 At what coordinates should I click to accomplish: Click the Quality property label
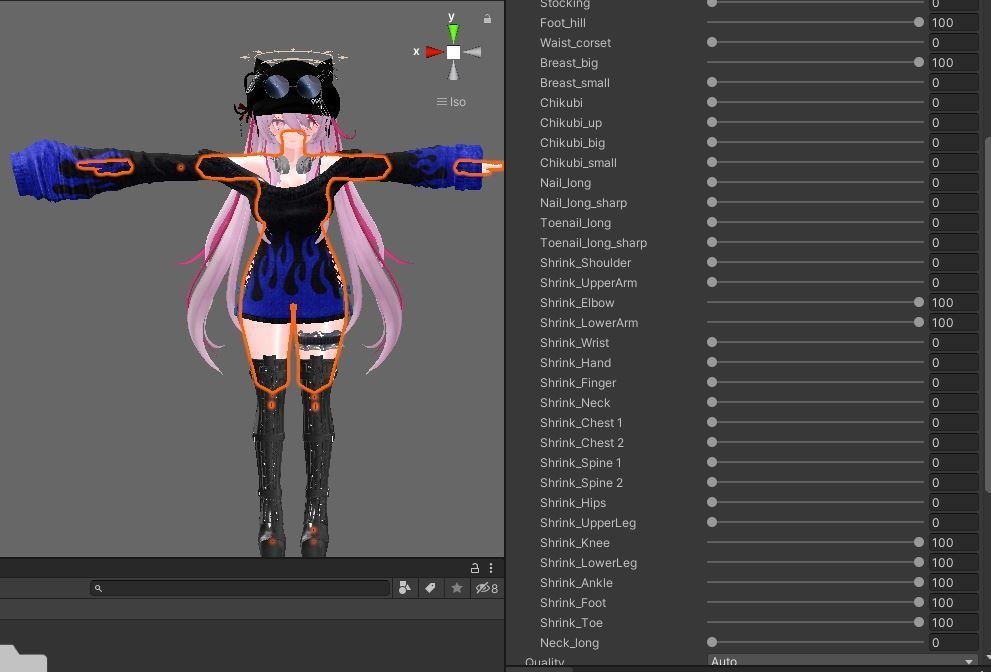(544, 663)
